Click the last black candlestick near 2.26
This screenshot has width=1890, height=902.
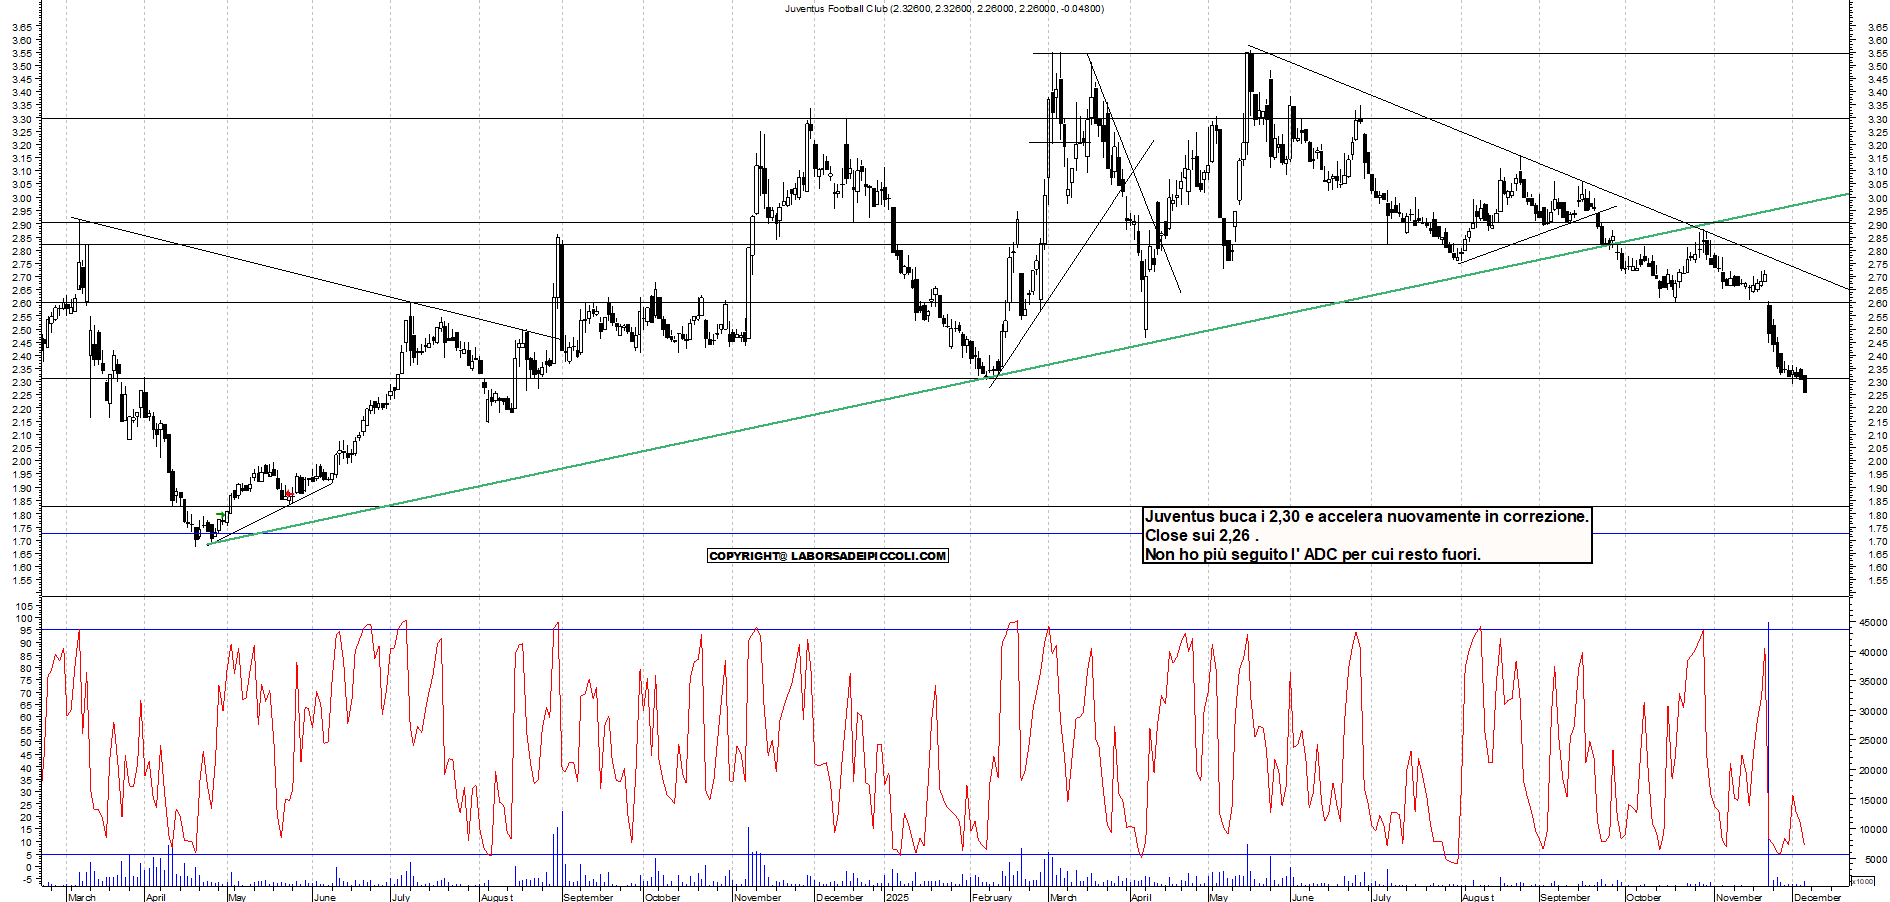[1805, 384]
